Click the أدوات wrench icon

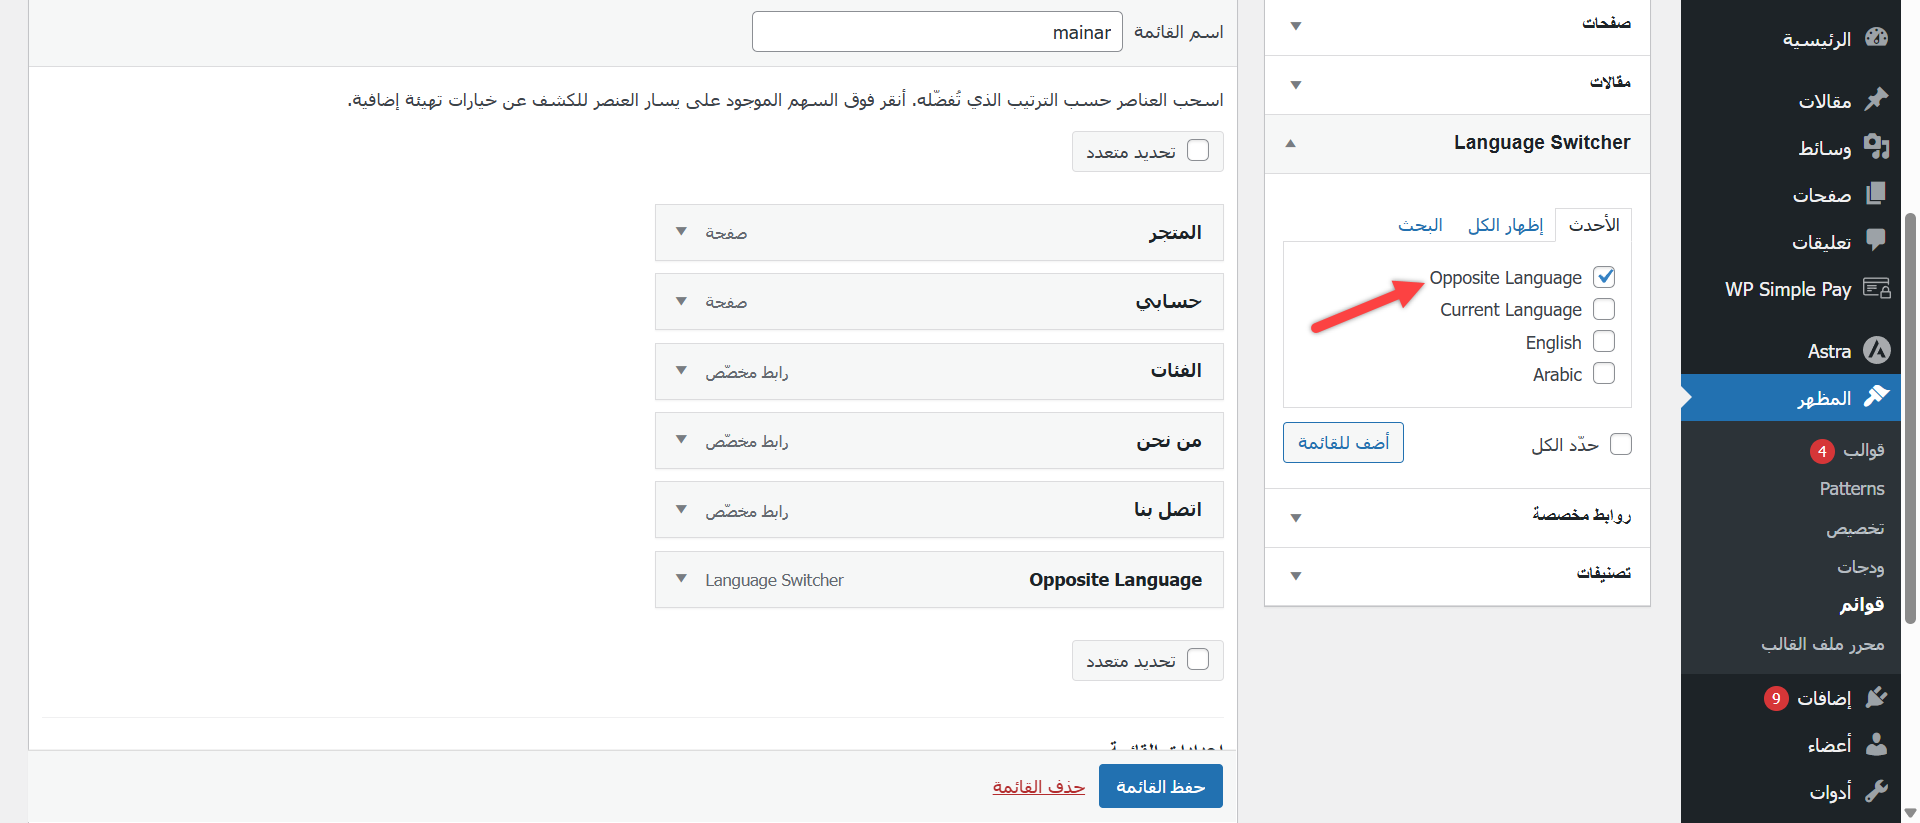(x=1876, y=791)
